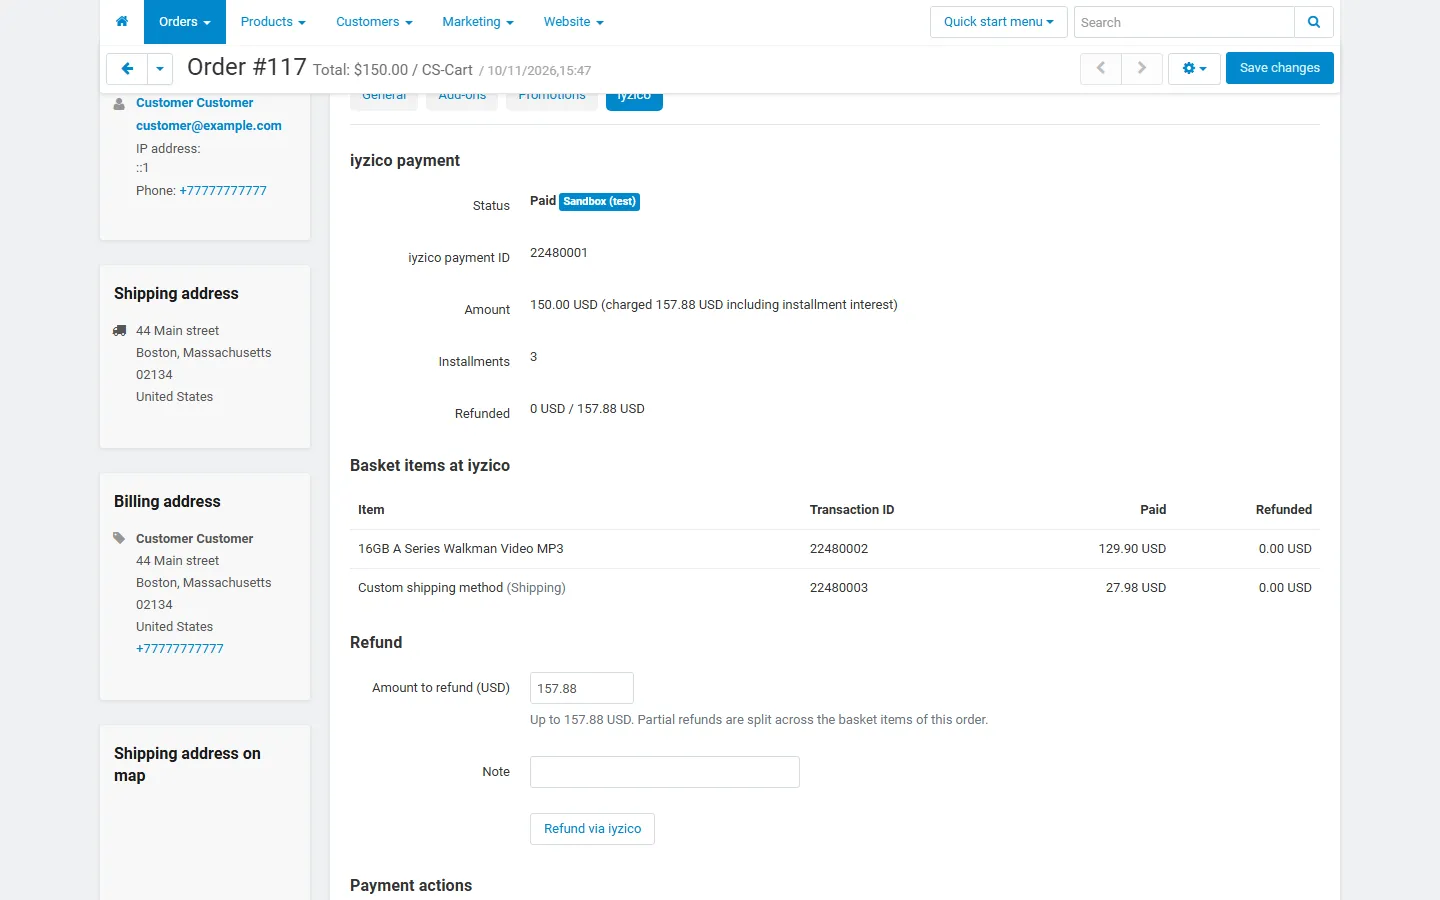Click the Transaction ID column header
Image resolution: width=1440 pixels, height=900 pixels.
coord(852,510)
